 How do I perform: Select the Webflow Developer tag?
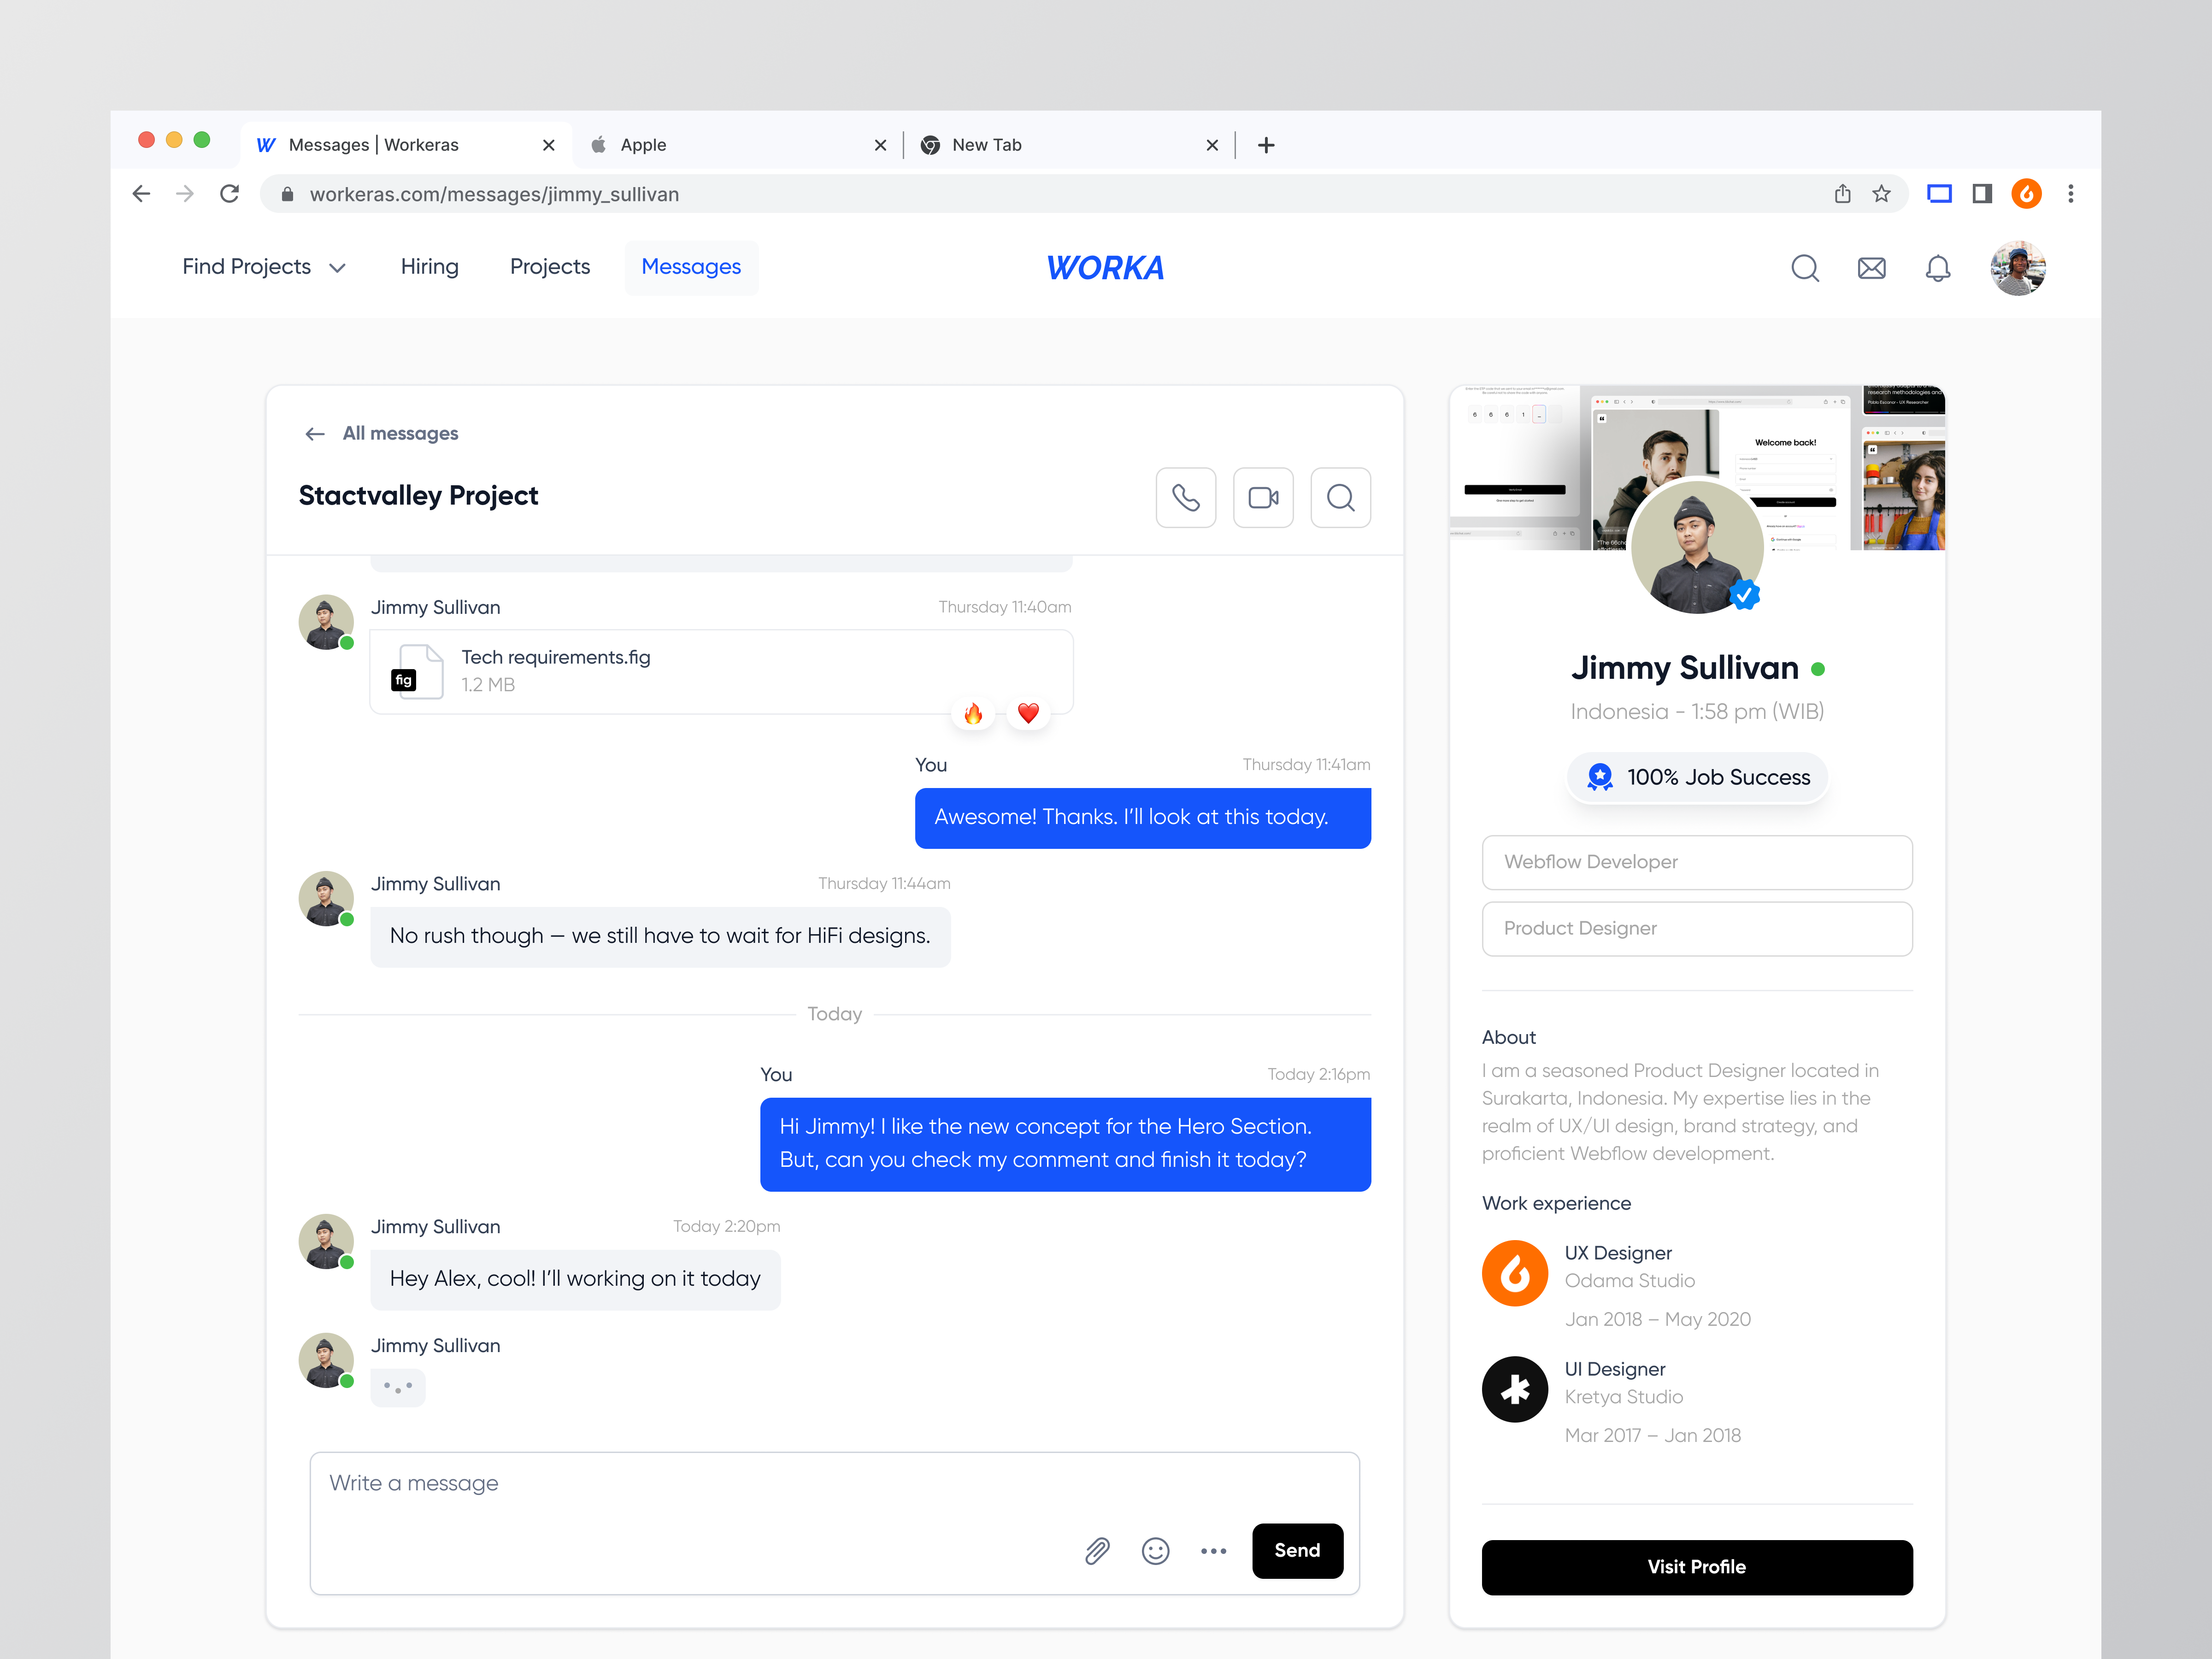coord(1696,862)
